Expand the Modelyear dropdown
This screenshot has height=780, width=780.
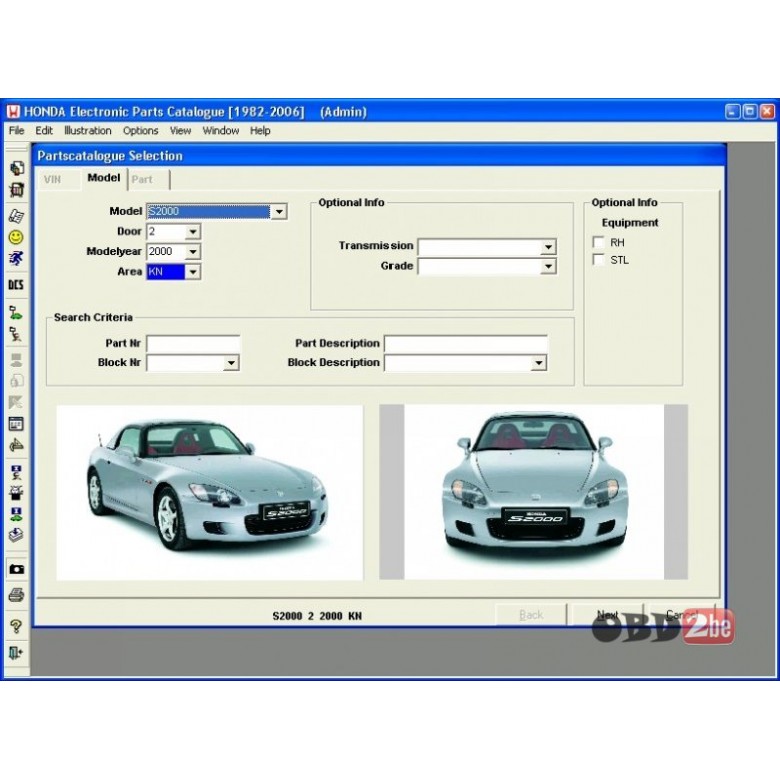pos(193,252)
